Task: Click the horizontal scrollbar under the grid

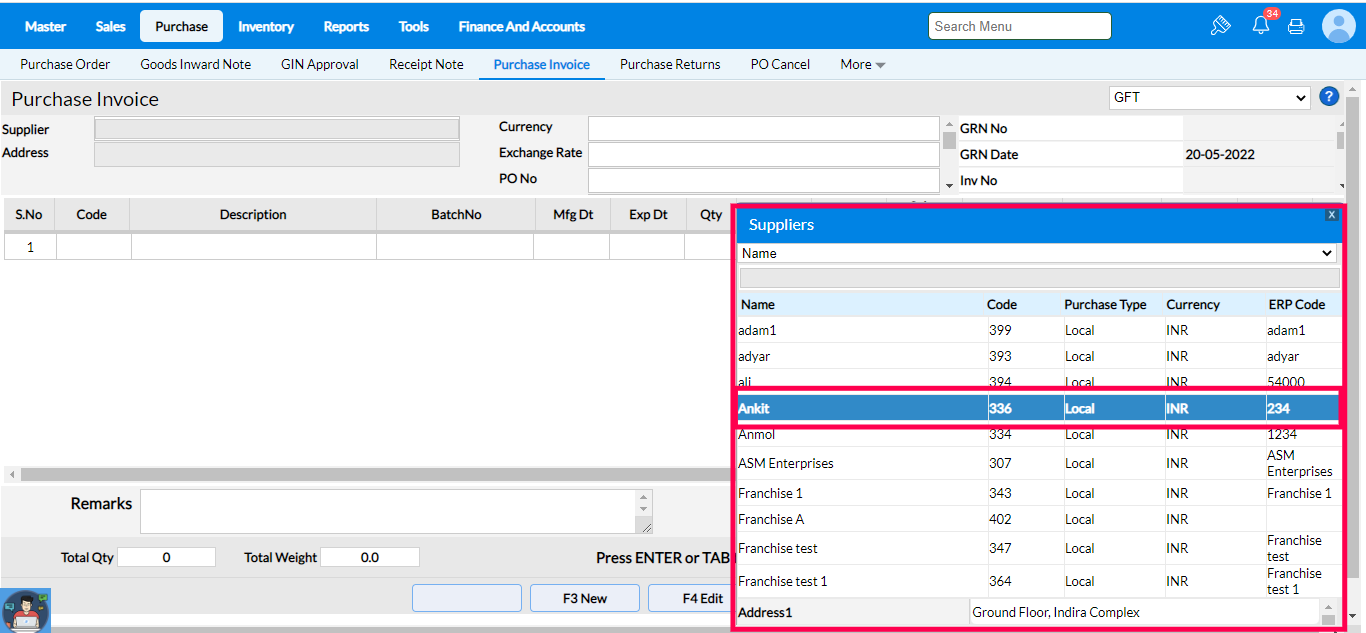Action: [x=370, y=474]
